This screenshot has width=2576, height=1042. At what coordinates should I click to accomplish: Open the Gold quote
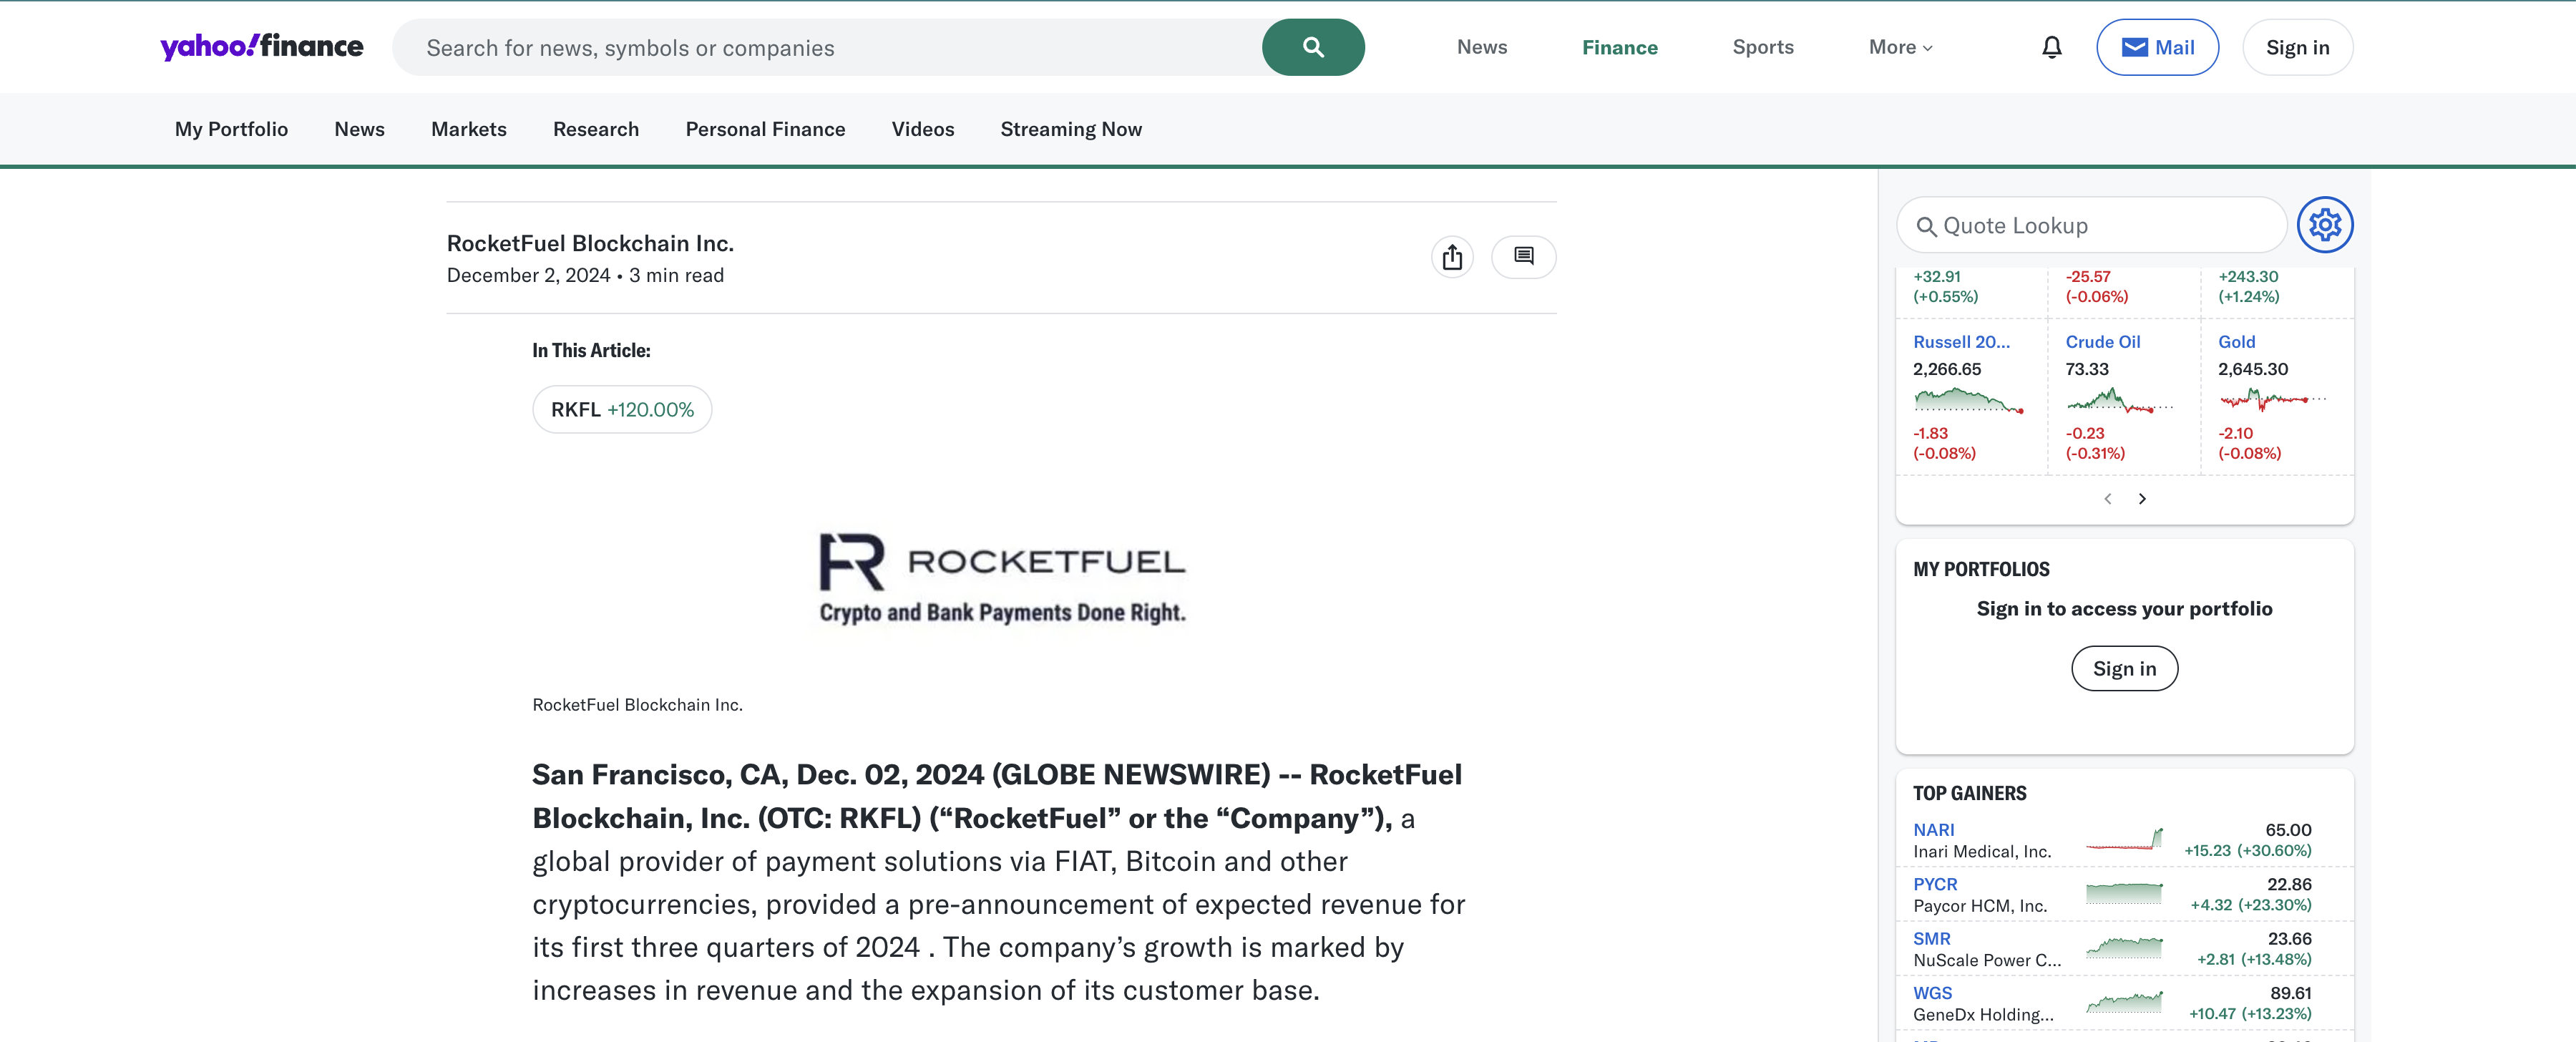pos(2236,342)
